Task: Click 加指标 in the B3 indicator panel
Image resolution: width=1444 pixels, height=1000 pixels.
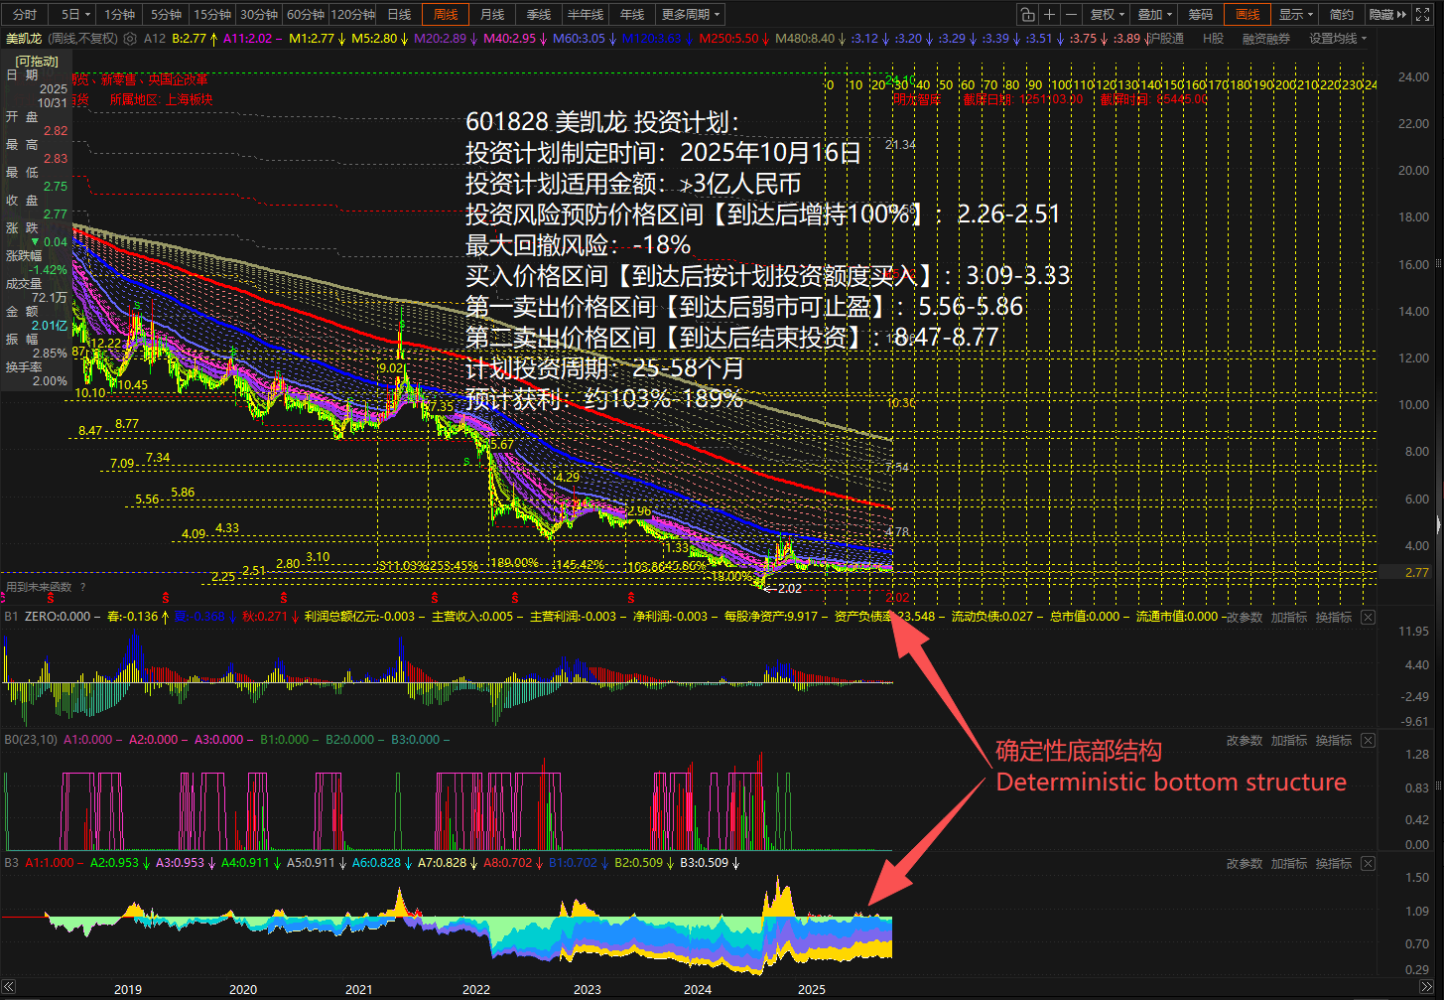Action: click(x=1289, y=863)
